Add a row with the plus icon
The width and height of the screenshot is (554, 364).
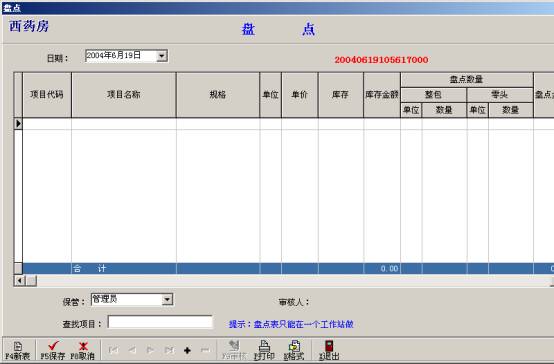187,350
